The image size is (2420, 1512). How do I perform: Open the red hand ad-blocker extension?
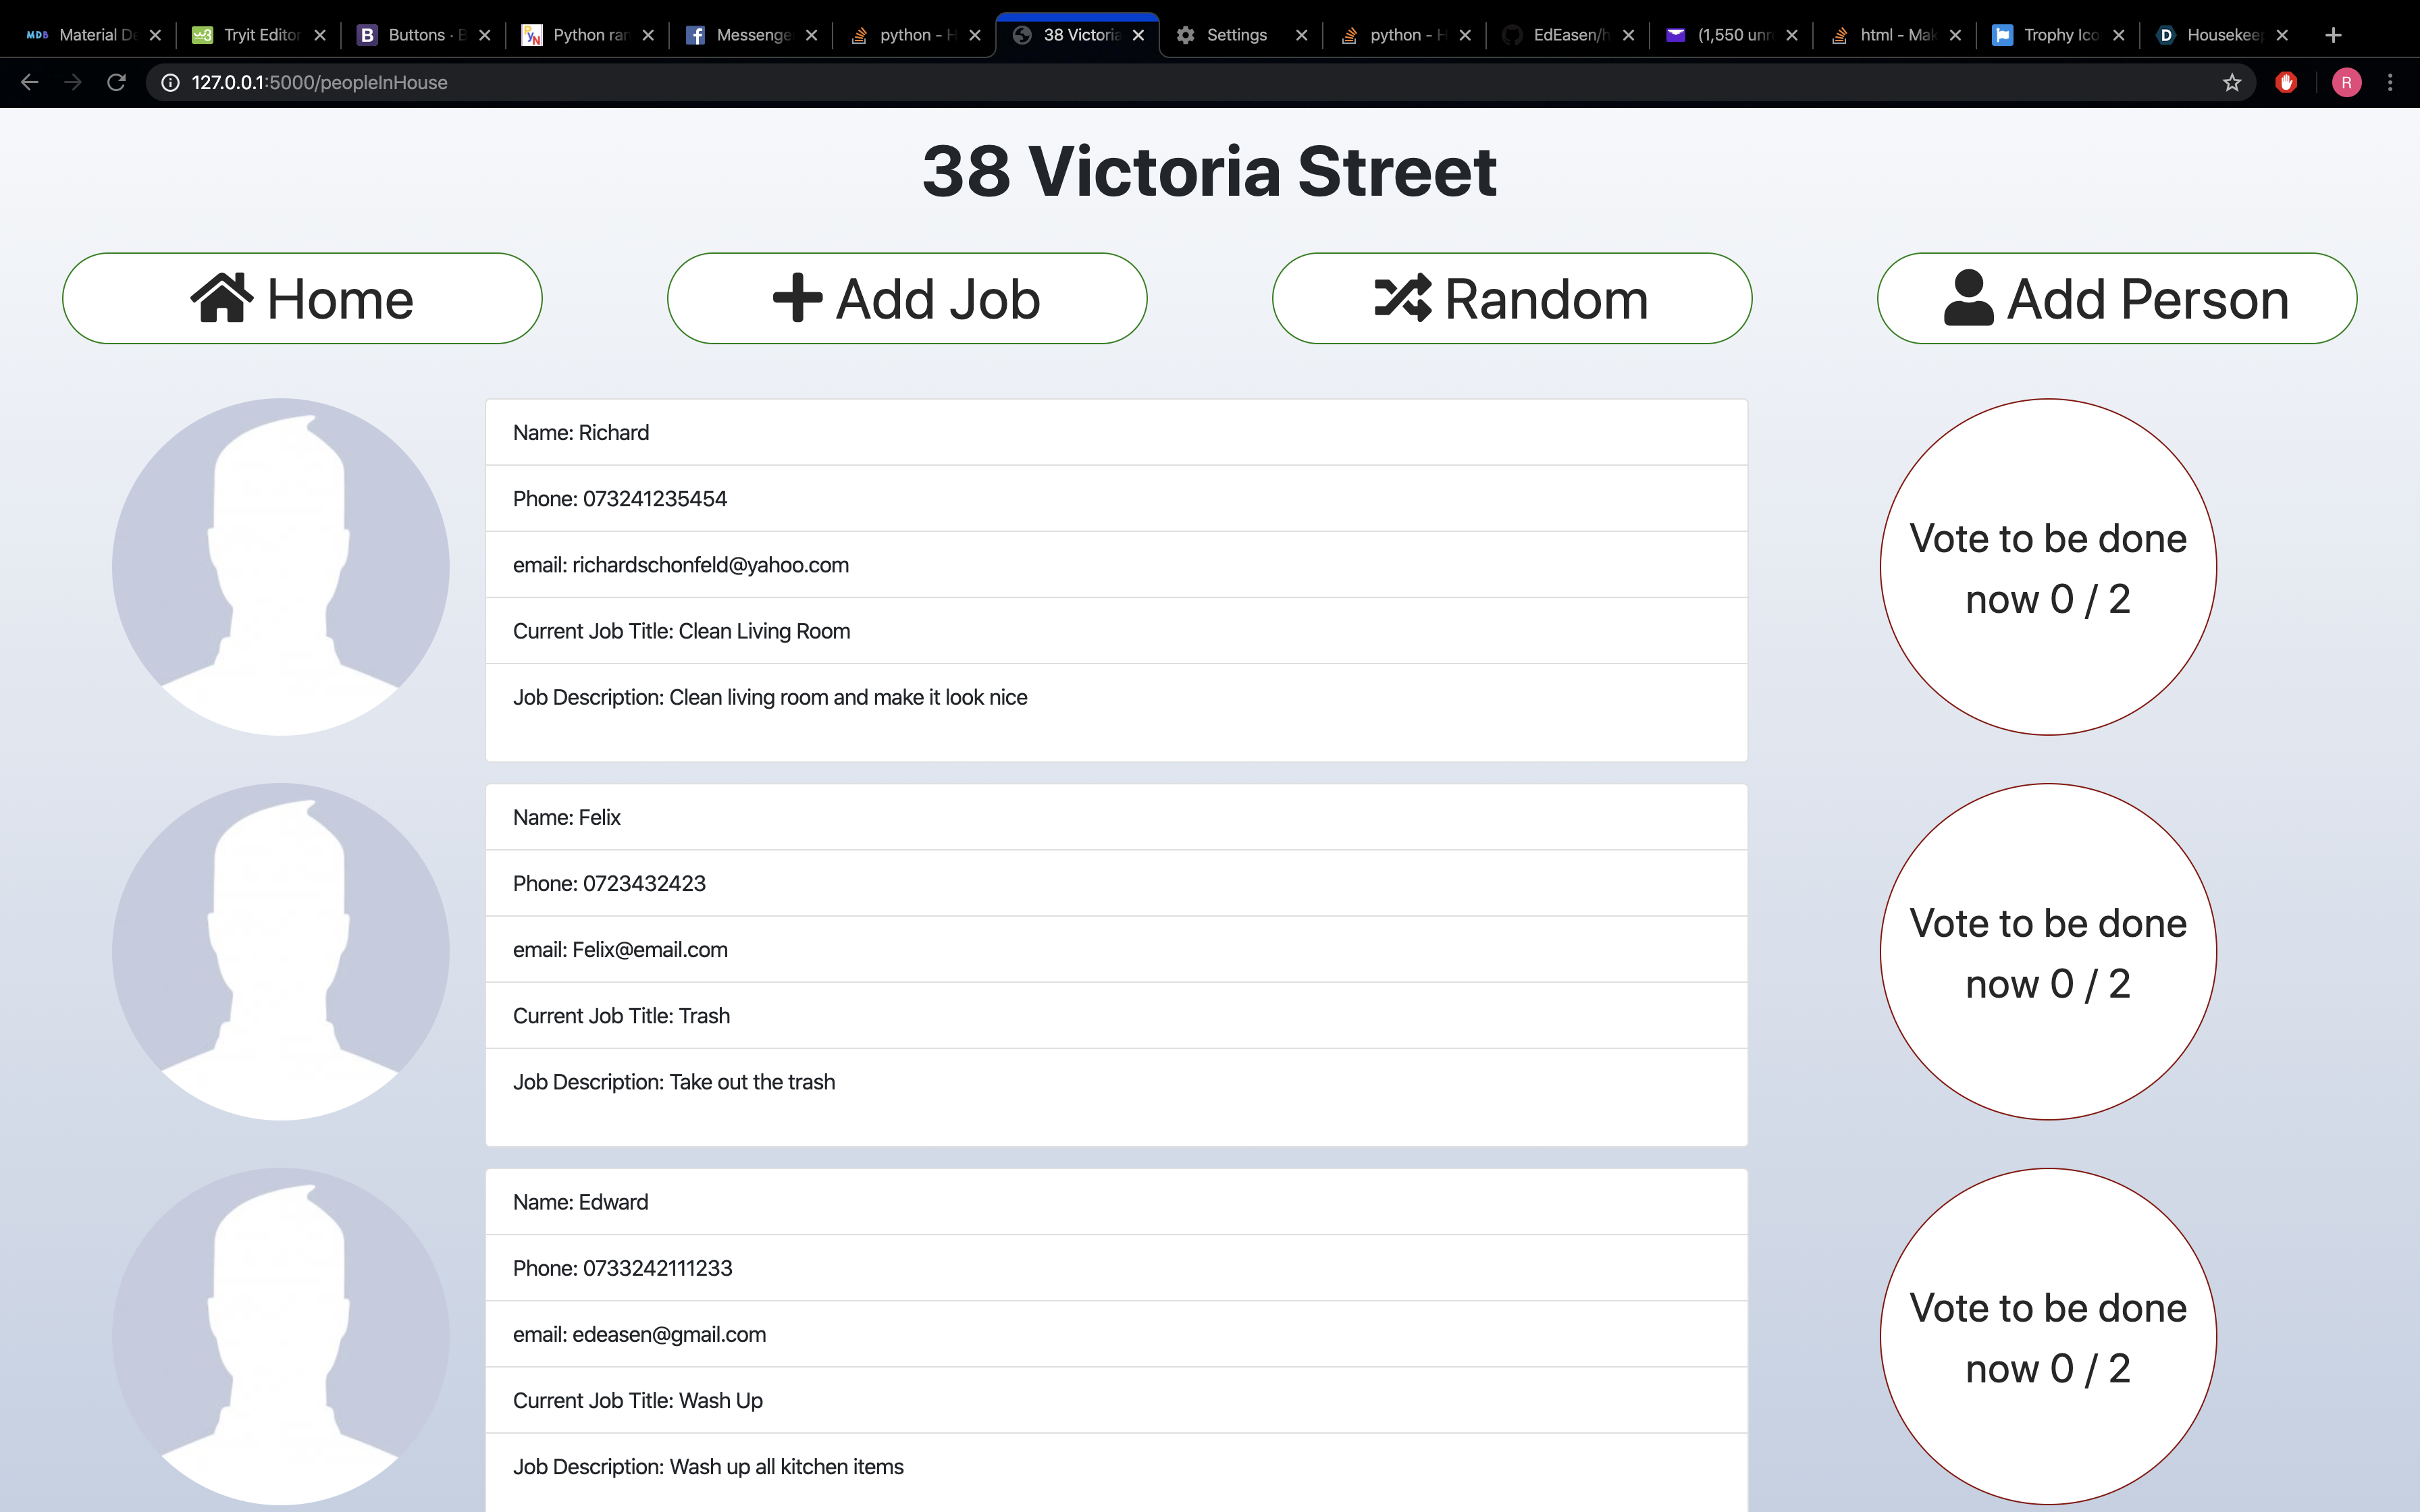coord(2286,83)
